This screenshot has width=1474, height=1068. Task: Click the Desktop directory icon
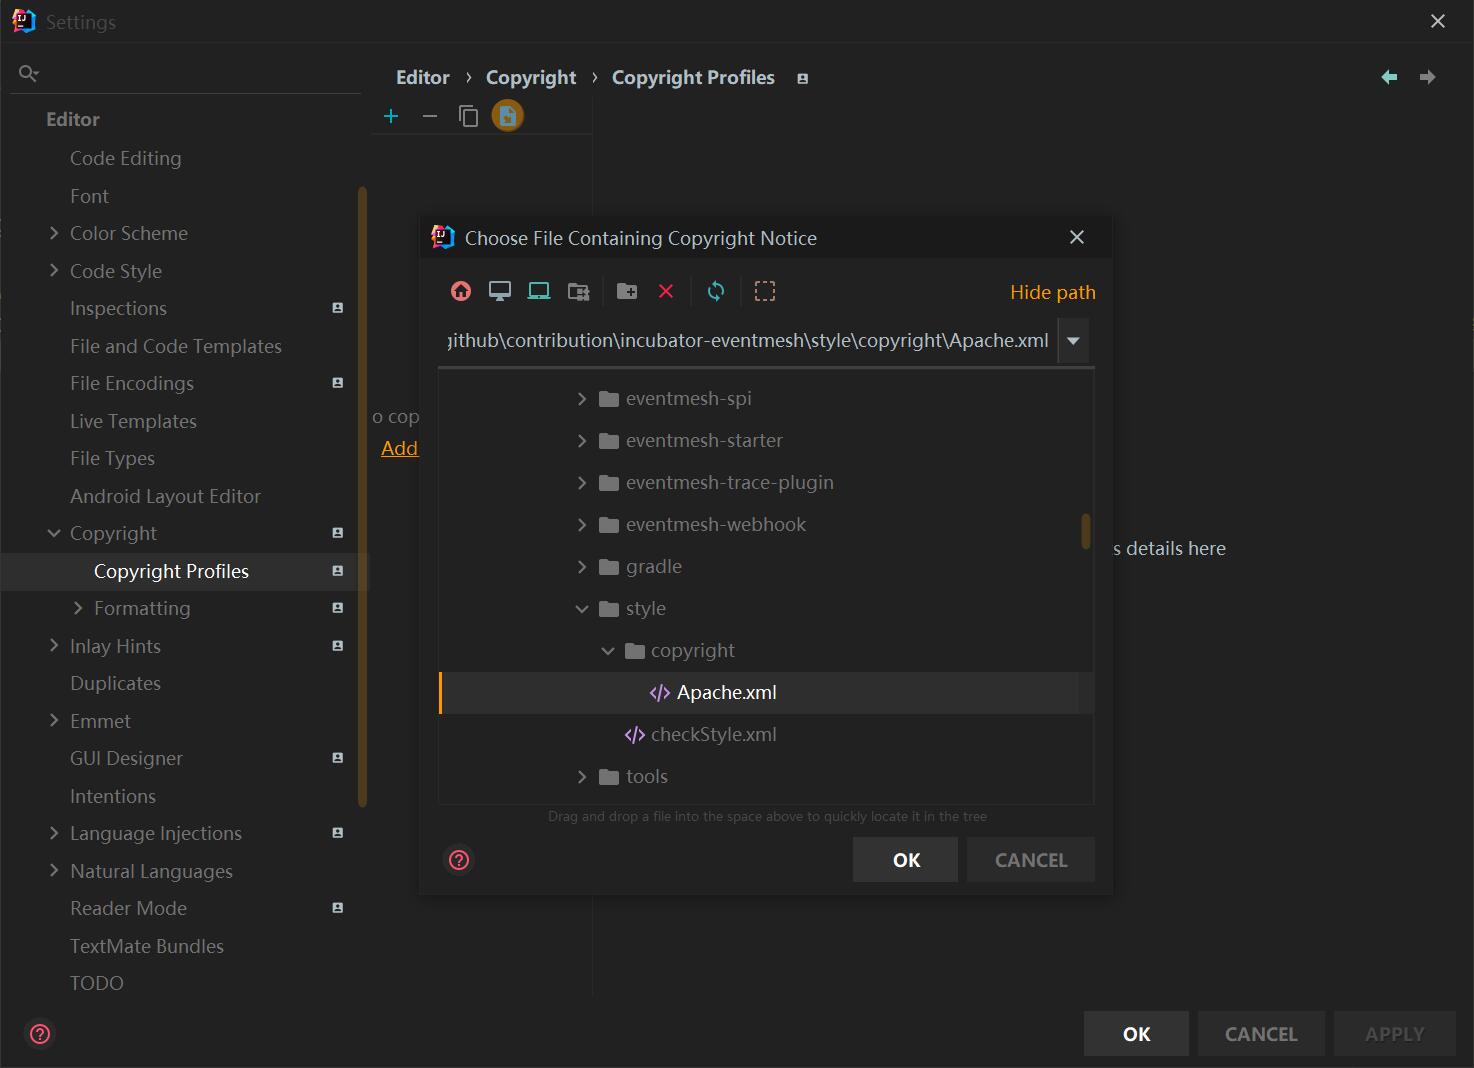pos(500,291)
